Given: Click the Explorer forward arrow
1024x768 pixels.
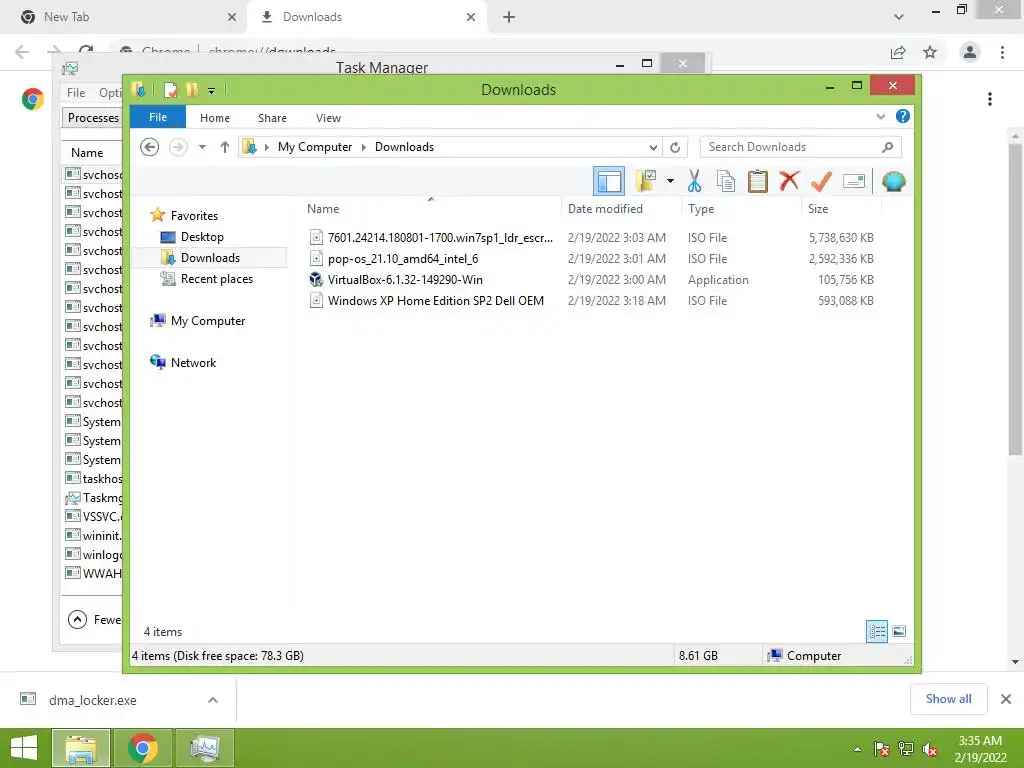Looking at the screenshot, I should point(178,147).
